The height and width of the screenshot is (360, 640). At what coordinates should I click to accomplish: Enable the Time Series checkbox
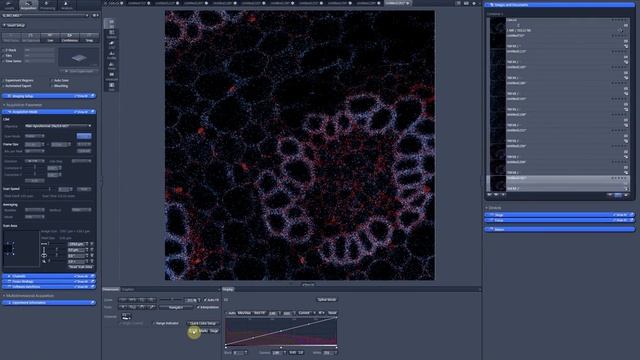(4, 61)
